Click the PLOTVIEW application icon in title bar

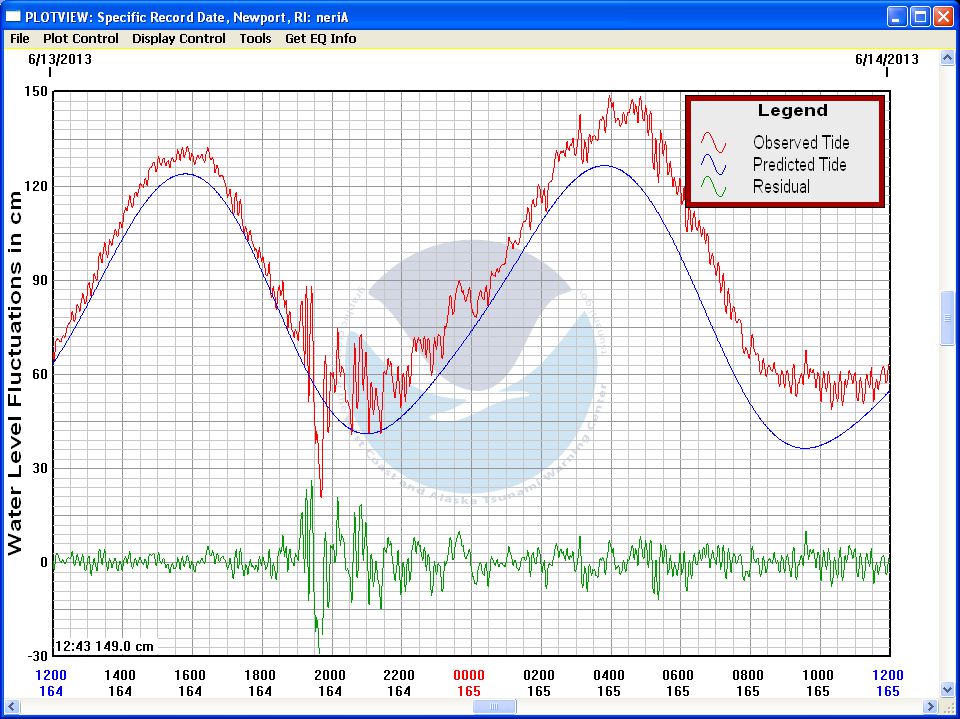pyautogui.click(x=13, y=16)
